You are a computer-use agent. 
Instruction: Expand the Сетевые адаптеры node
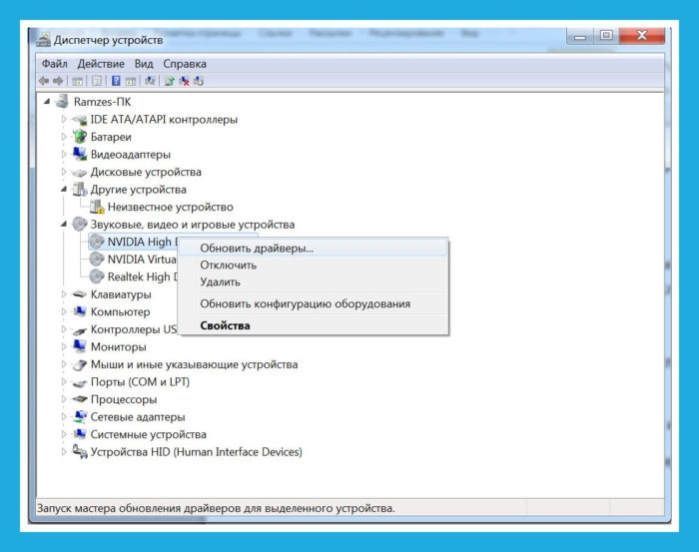point(64,417)
